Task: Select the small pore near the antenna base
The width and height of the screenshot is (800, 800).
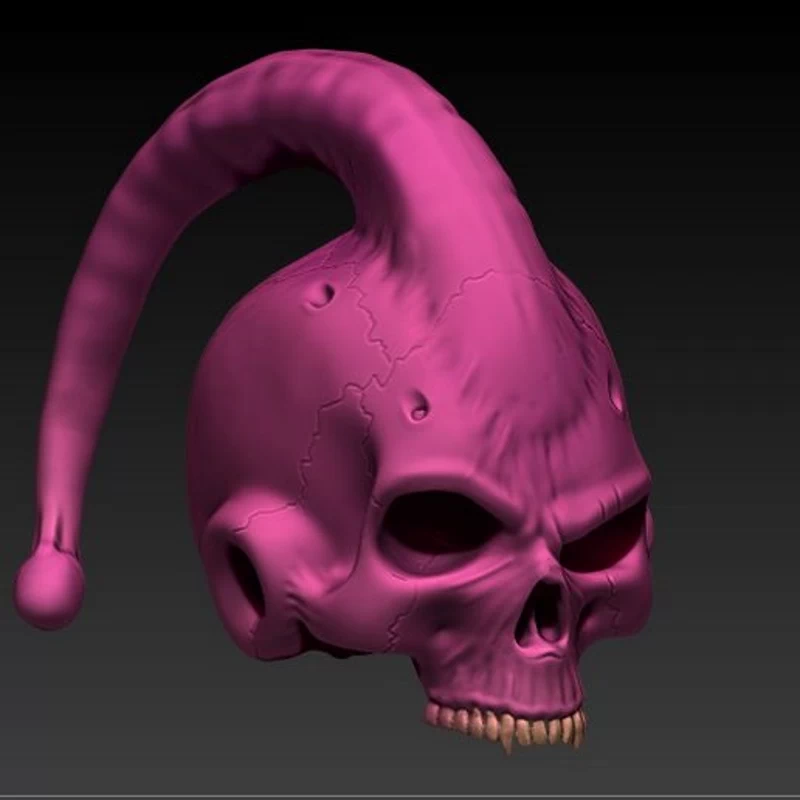Action: [x=323, y=294]
